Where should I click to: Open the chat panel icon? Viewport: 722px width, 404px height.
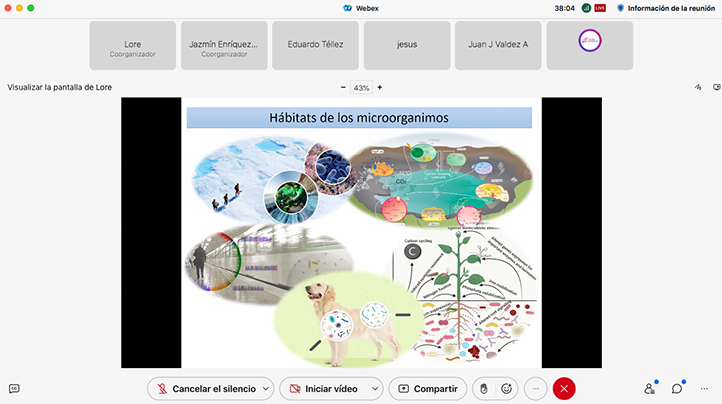677,388
